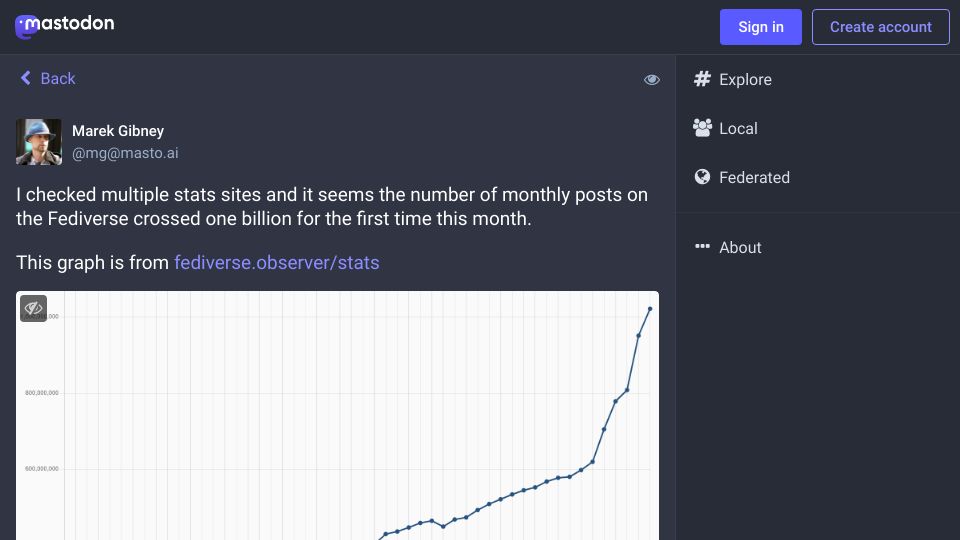The image size is (960, 540).
Task: Click the Create account button
Action: 880,27
